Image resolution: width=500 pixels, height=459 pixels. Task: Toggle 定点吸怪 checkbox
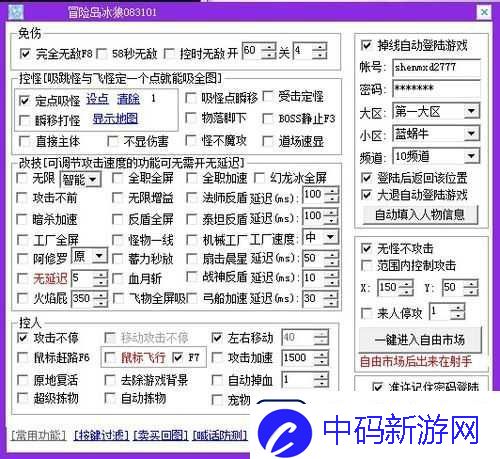click(x=24, y=100)
